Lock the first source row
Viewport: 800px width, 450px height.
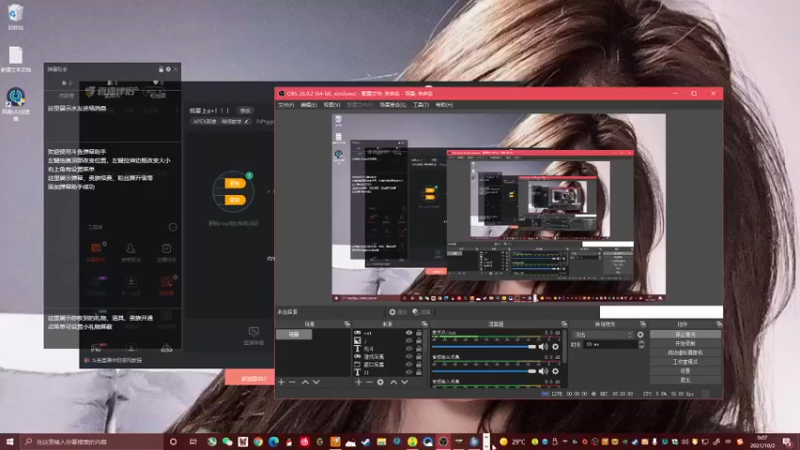click(419, 333)
